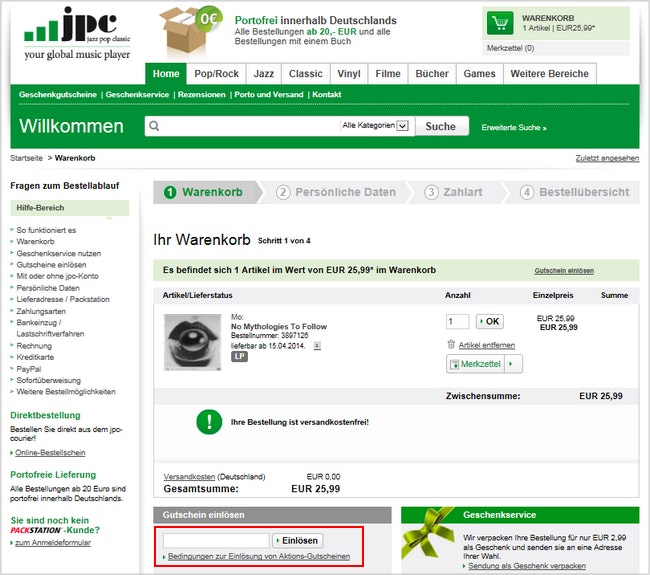Click the Gutschein einlösen link in green bar
The height and width of the screenshot is (575, 650).
coord(564,270)
